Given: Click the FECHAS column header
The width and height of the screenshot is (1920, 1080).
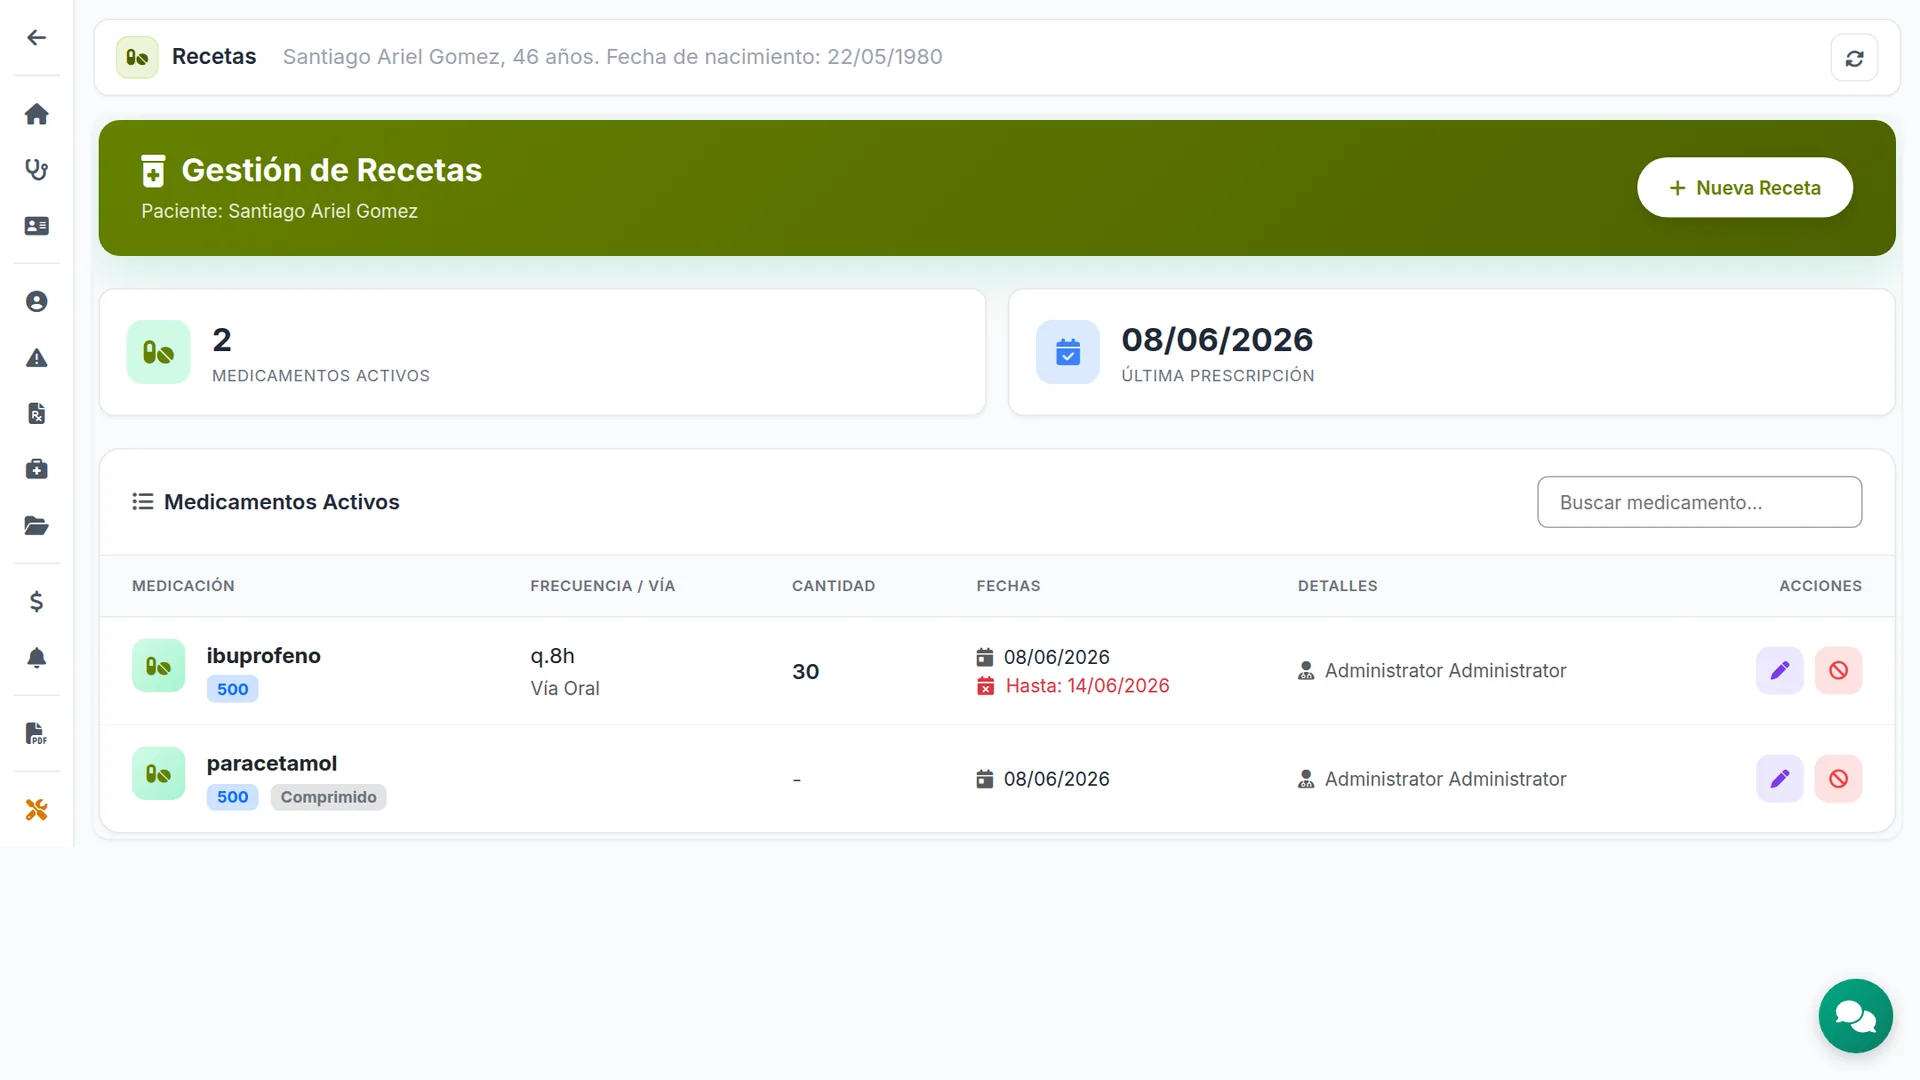Looking at the screenshot, I should [x=1008, y=586].
